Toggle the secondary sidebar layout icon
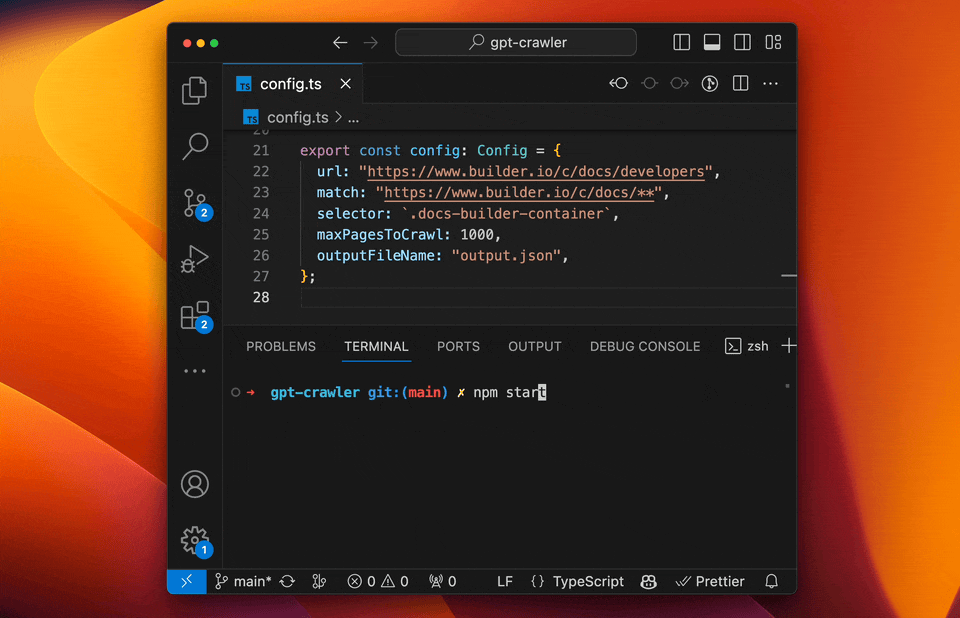The image size is (960, 618). click(x=742, y=42)
